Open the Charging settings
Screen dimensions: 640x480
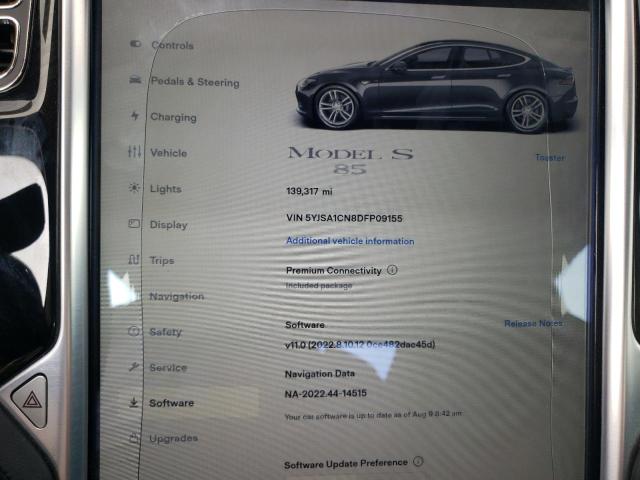pyautogui.click(x=173, y=117)
